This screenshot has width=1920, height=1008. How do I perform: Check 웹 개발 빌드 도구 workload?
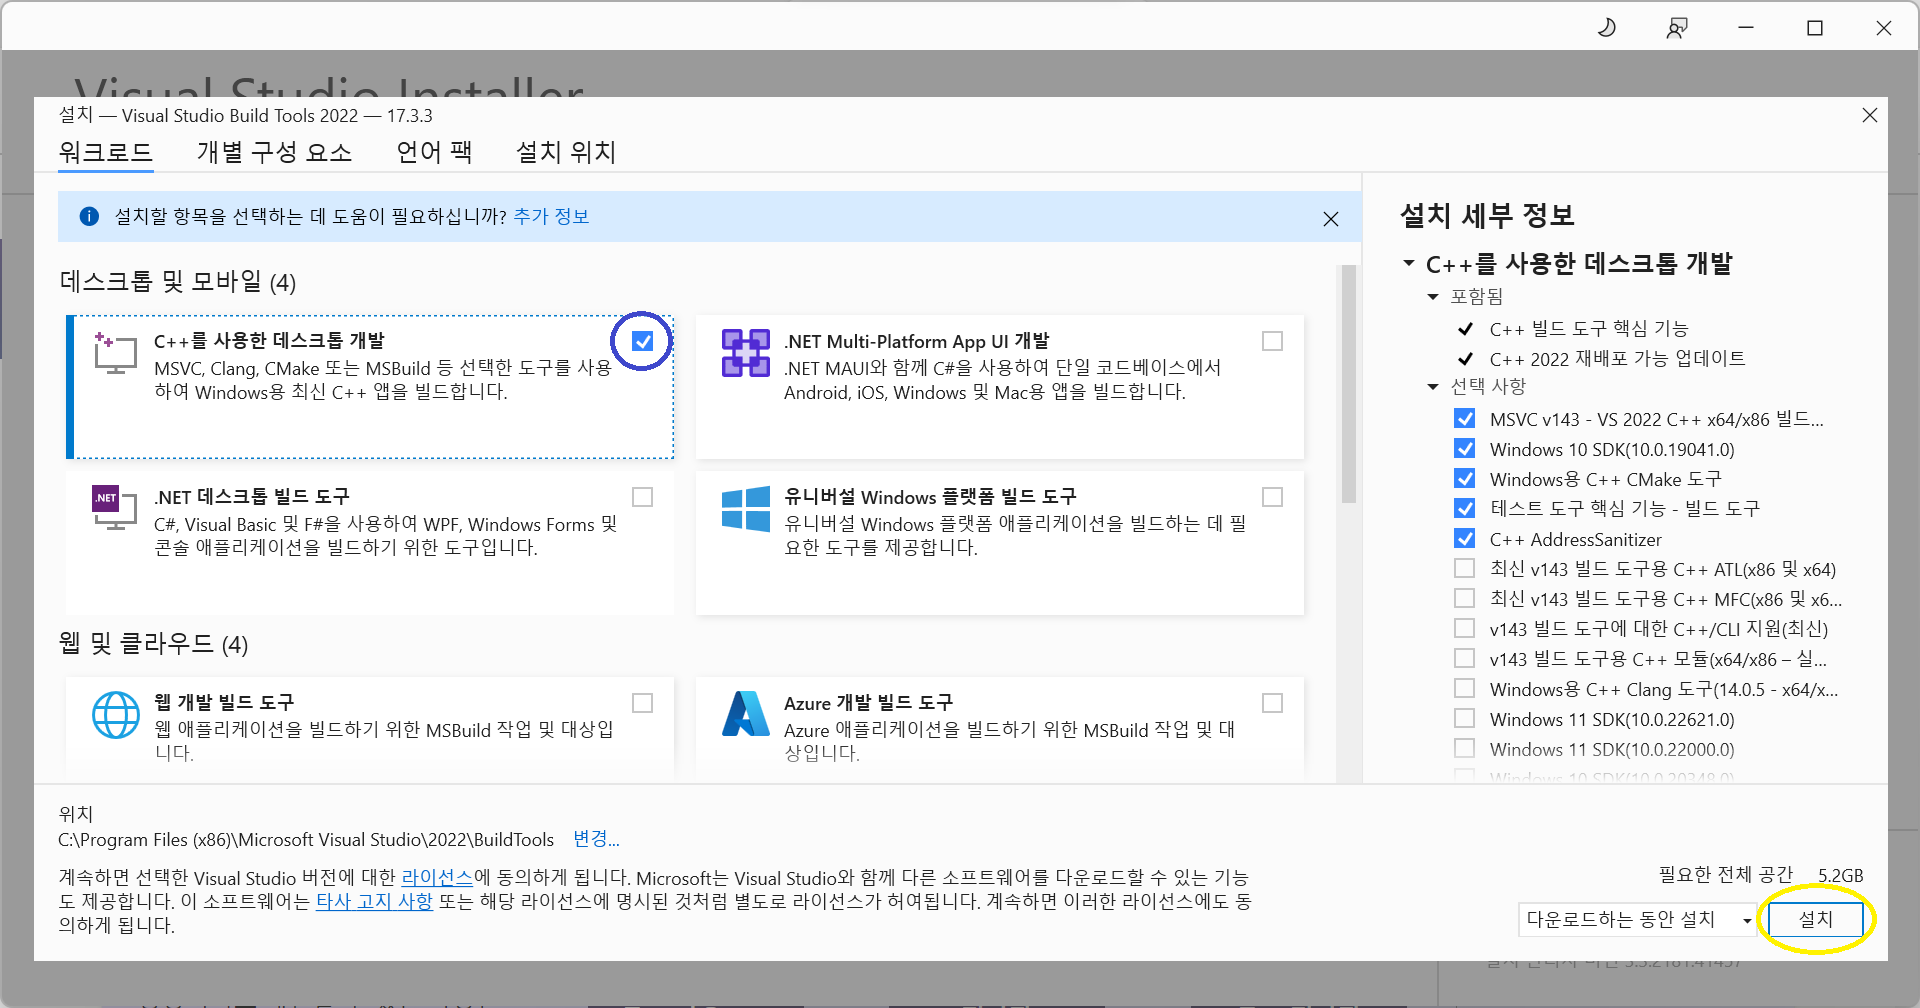click(x=643, y=703)
